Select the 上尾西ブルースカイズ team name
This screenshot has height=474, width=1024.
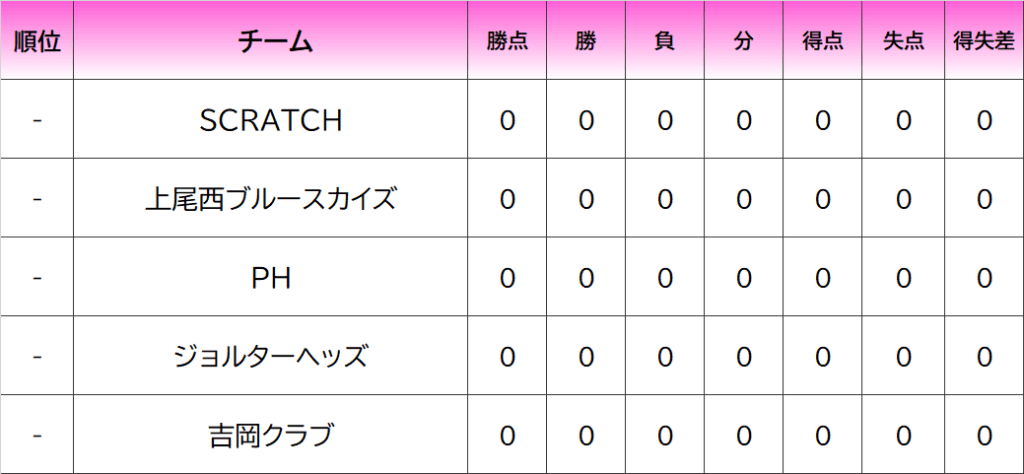(x=271, y=199)
